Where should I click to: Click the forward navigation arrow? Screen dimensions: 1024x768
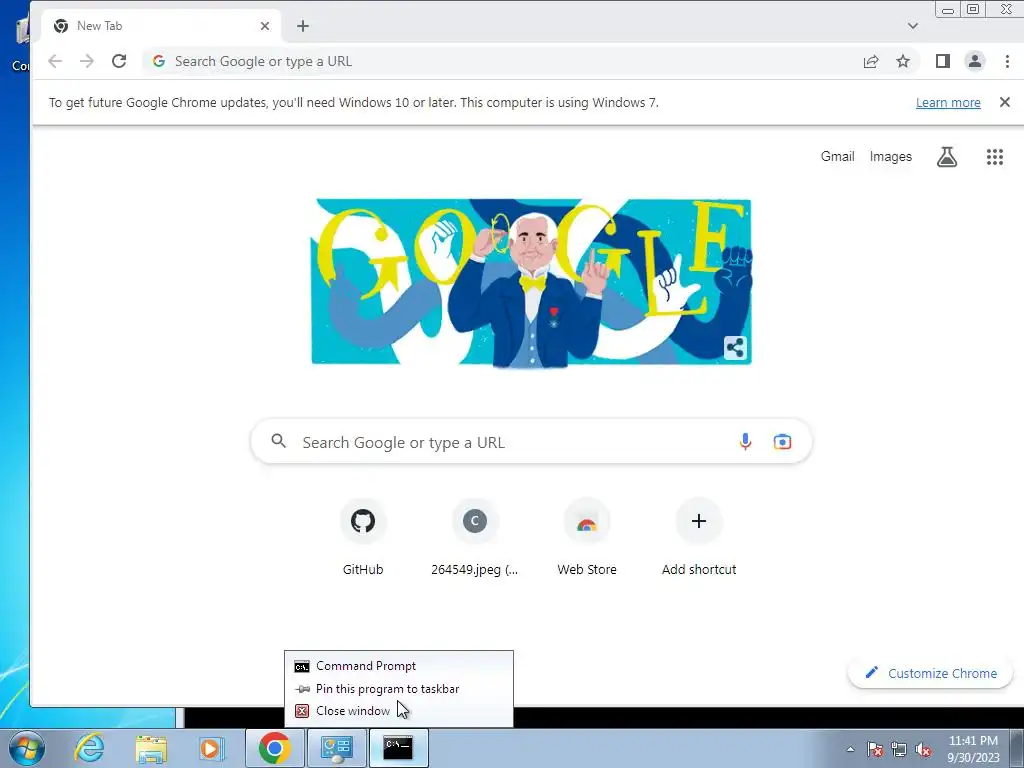click(x=86, y=61)
